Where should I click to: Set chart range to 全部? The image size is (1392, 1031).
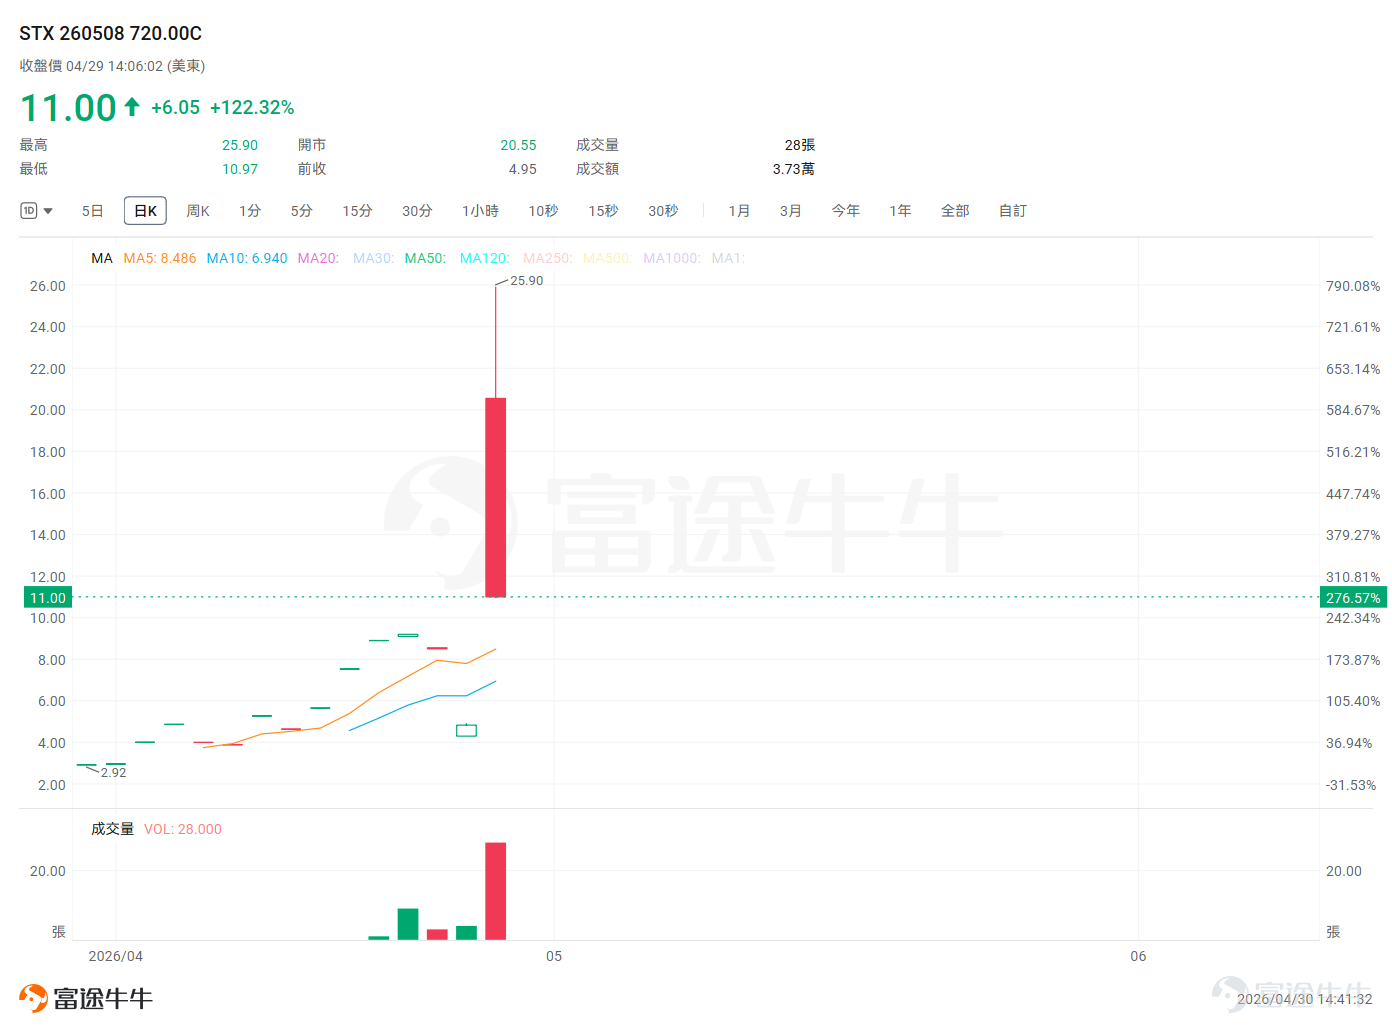click(955, 211)
